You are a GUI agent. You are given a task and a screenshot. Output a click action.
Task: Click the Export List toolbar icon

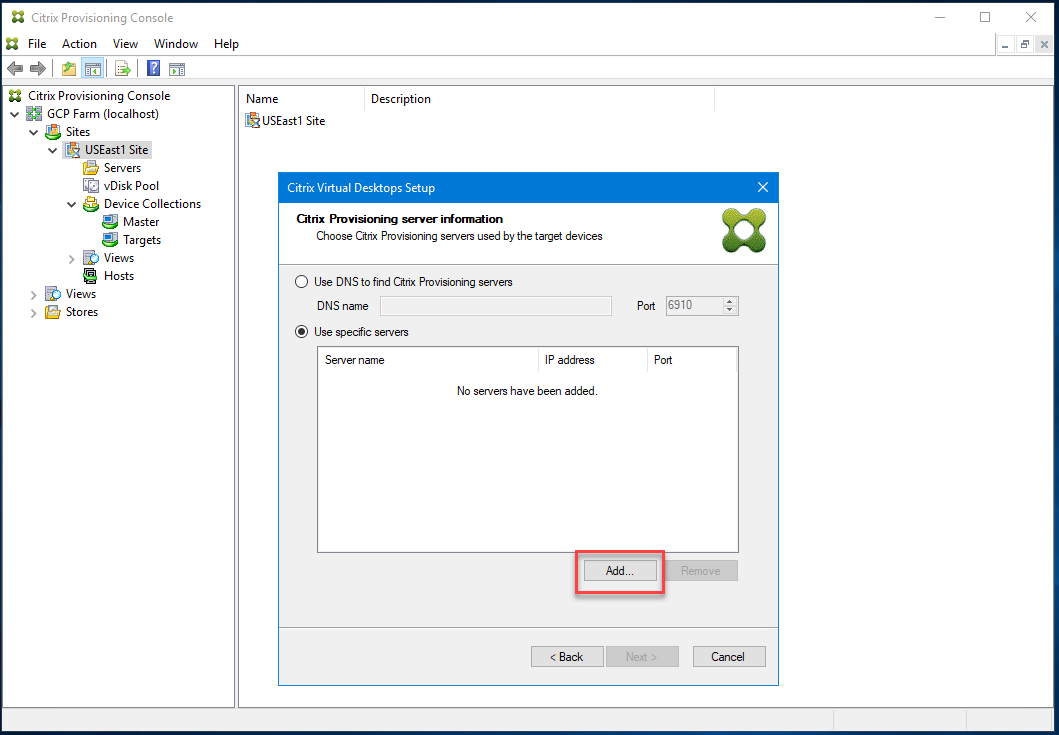pyautogui.click(x=122, y=68)
